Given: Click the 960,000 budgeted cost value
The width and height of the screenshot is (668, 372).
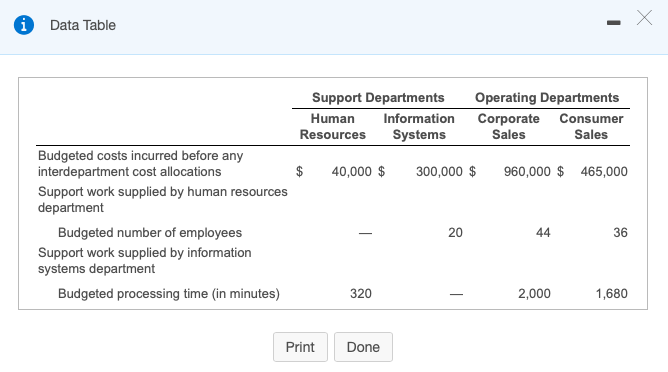Looking at the screenshot, I should (x=527, y=172).
